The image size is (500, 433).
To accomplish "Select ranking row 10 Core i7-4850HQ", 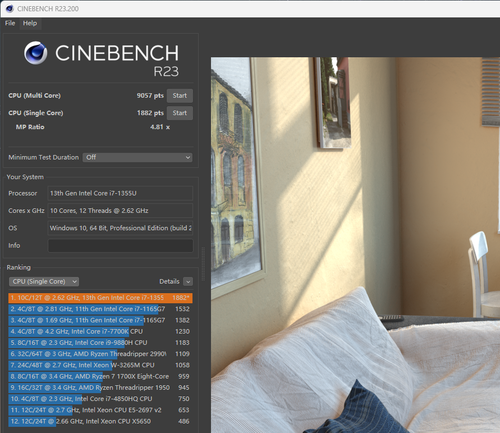I will (100, 399).
